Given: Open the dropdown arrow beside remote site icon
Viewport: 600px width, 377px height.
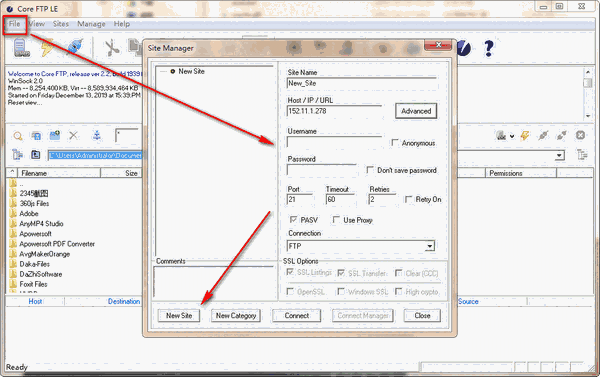Looking at the screenshot, I should [x=512, y=136].
